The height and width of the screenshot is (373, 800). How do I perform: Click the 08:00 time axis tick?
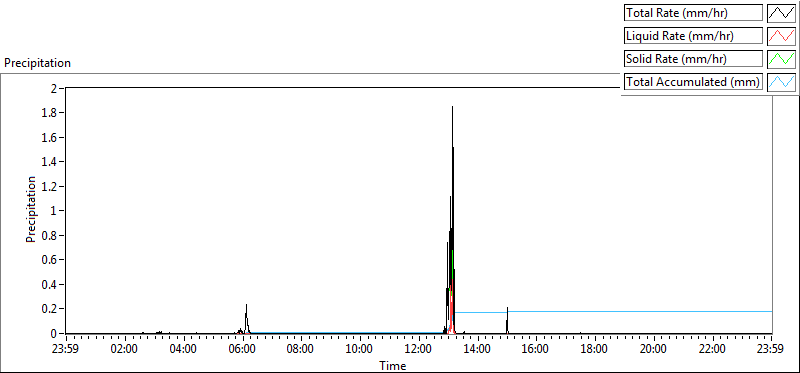pos(301,350)
